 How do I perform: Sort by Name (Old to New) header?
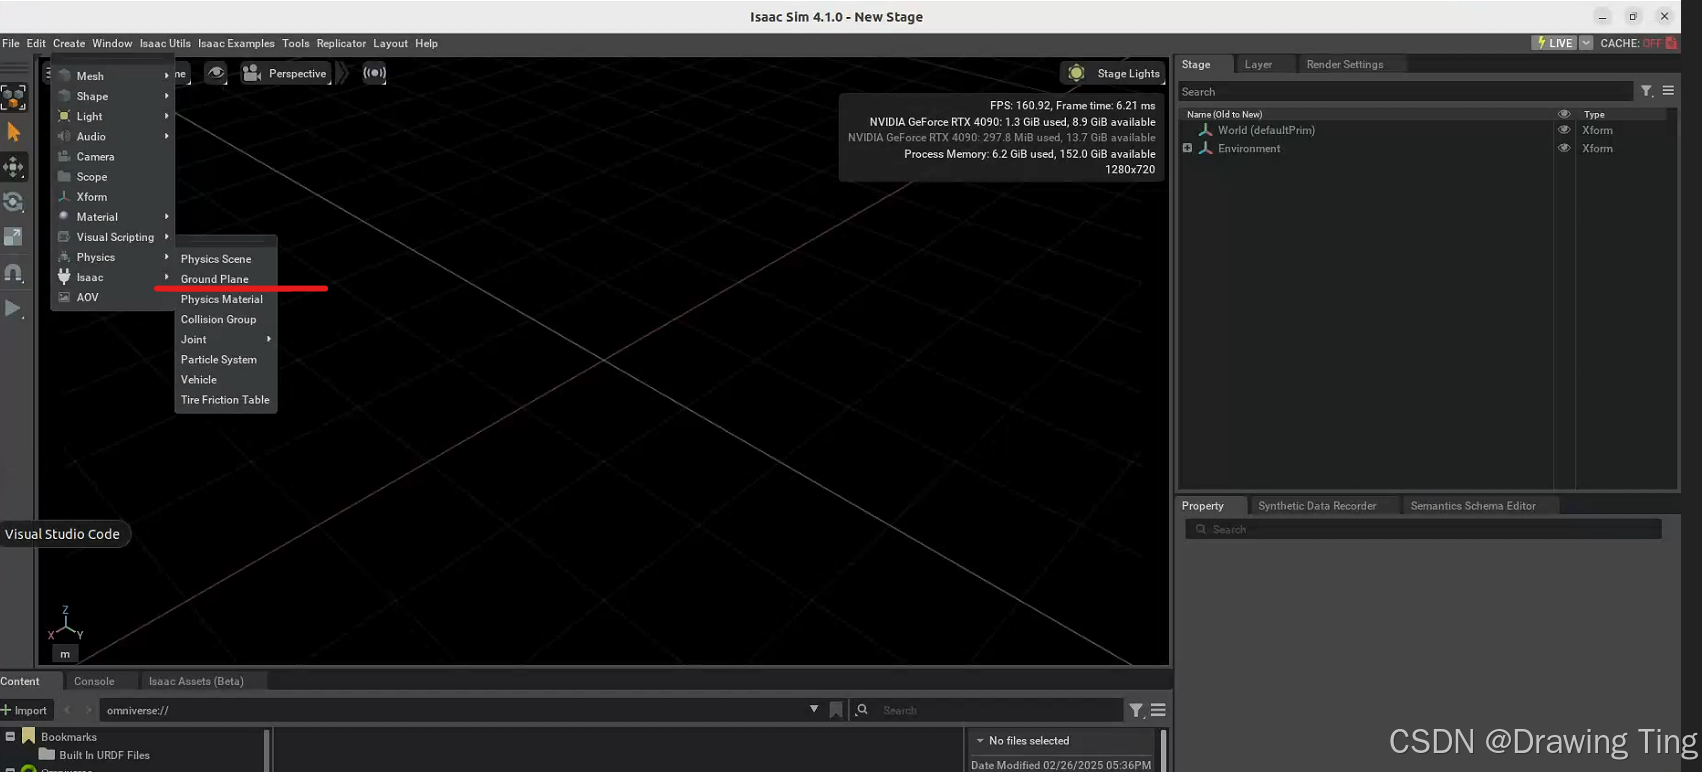(x=1224, y=114)
